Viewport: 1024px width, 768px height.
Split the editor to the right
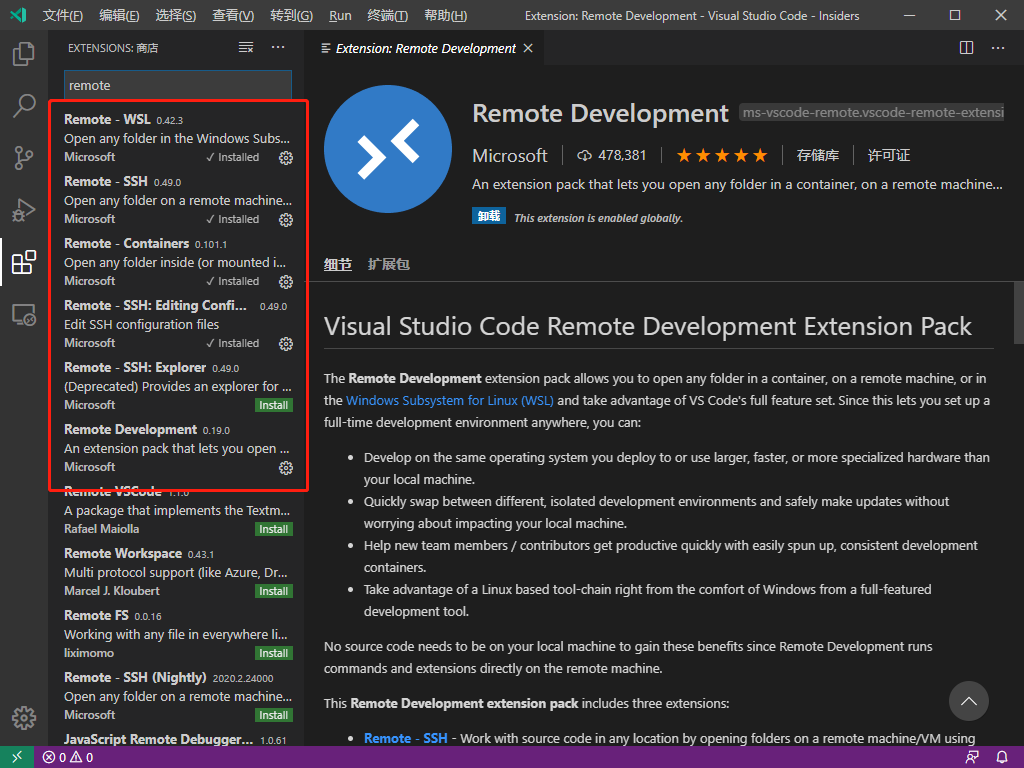pyautogui.click(x=967, y=48)
